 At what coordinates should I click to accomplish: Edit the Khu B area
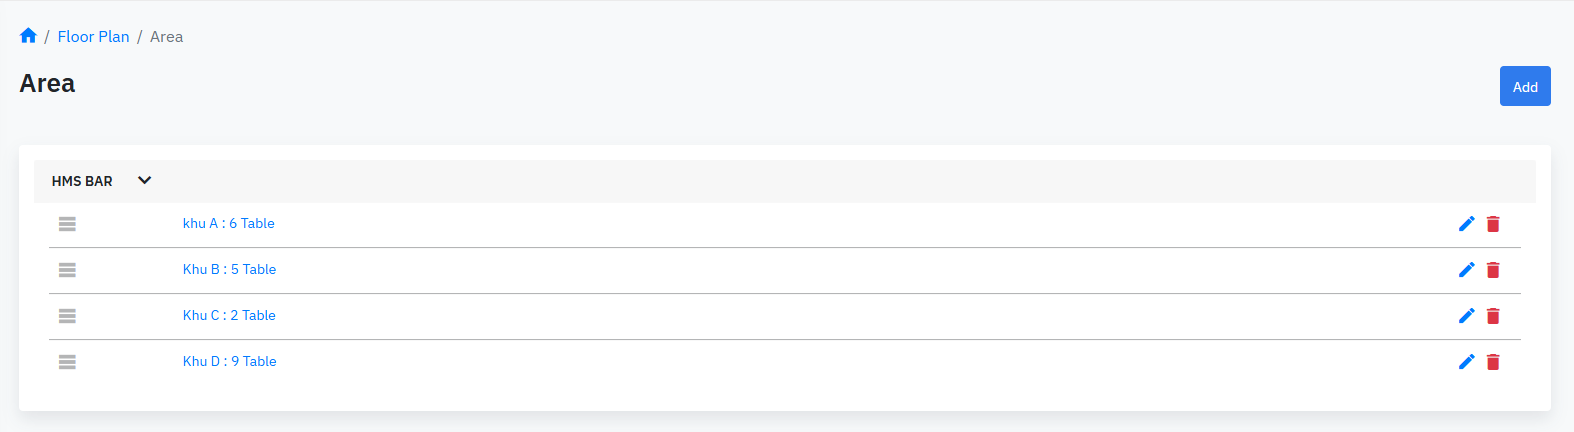[1467, 270]
